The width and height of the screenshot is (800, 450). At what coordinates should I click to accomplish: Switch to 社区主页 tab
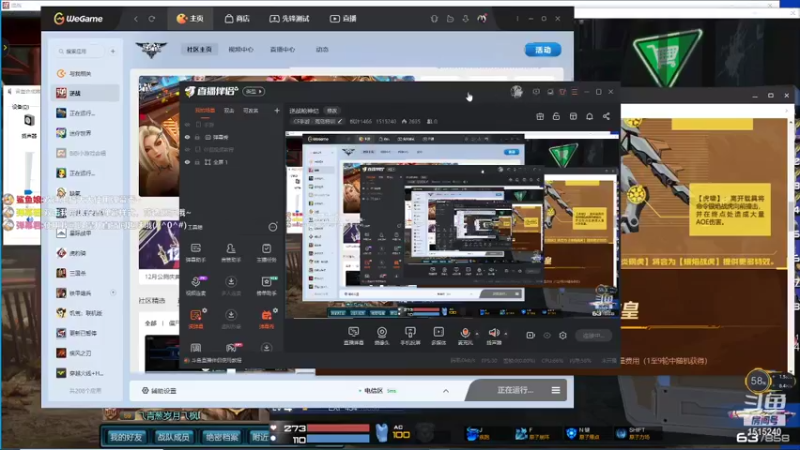199,49
